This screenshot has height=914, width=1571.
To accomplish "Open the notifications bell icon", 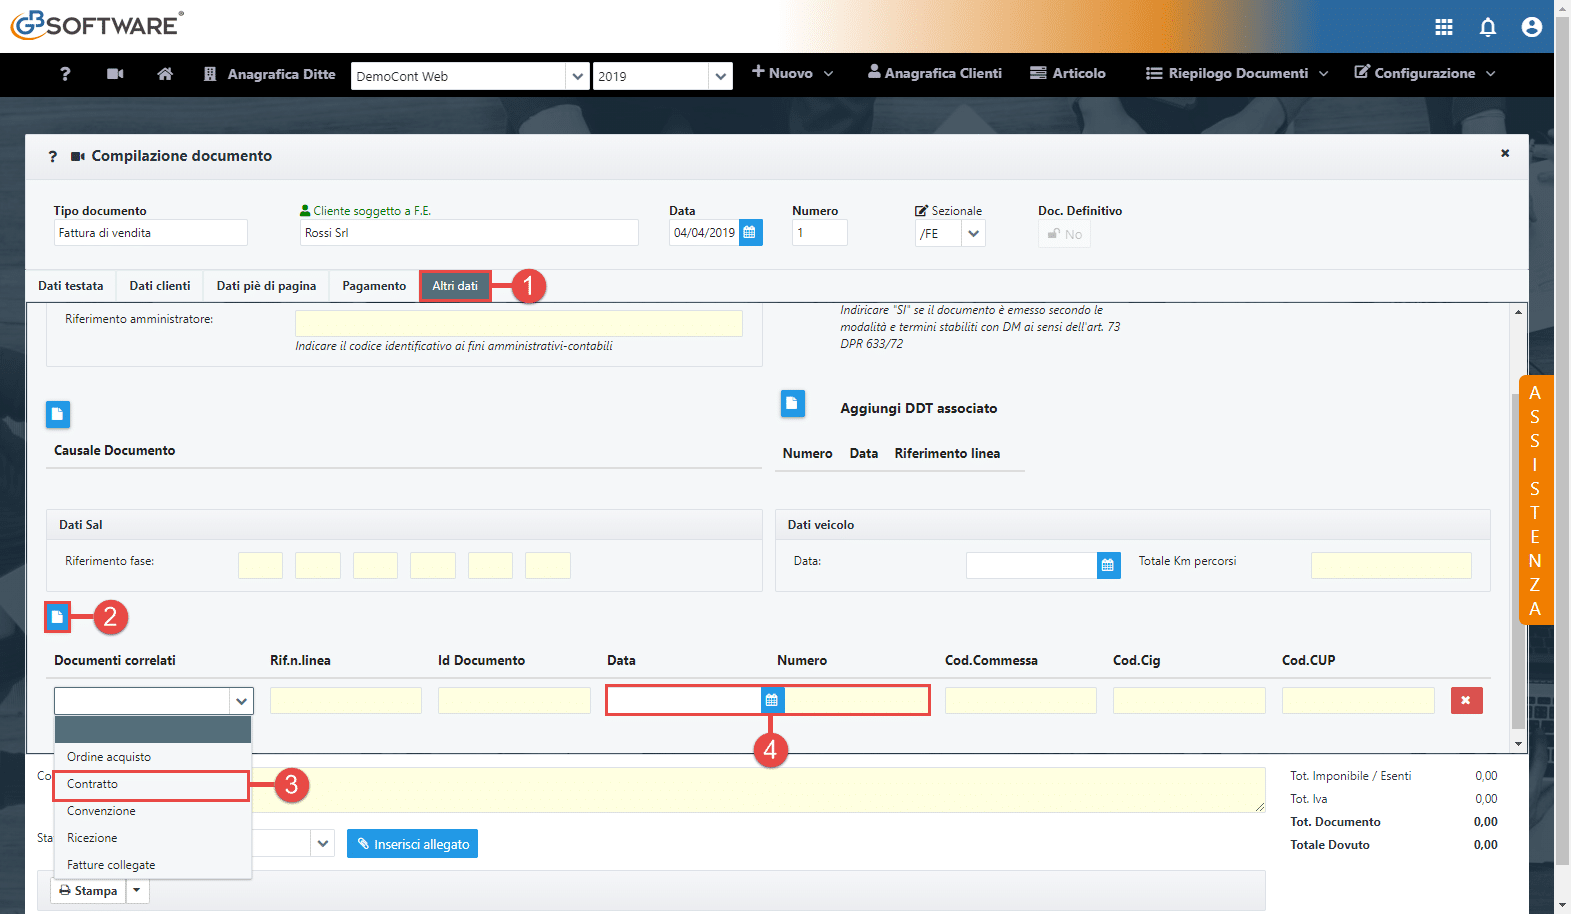I will click(1487, 27).
